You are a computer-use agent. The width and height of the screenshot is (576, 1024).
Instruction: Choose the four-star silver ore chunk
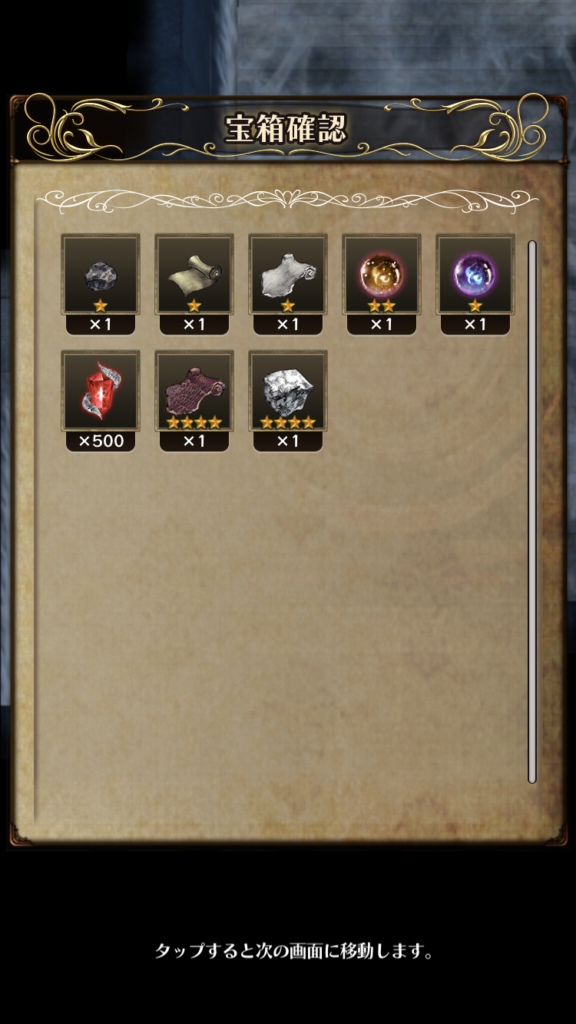click(288, 391)
